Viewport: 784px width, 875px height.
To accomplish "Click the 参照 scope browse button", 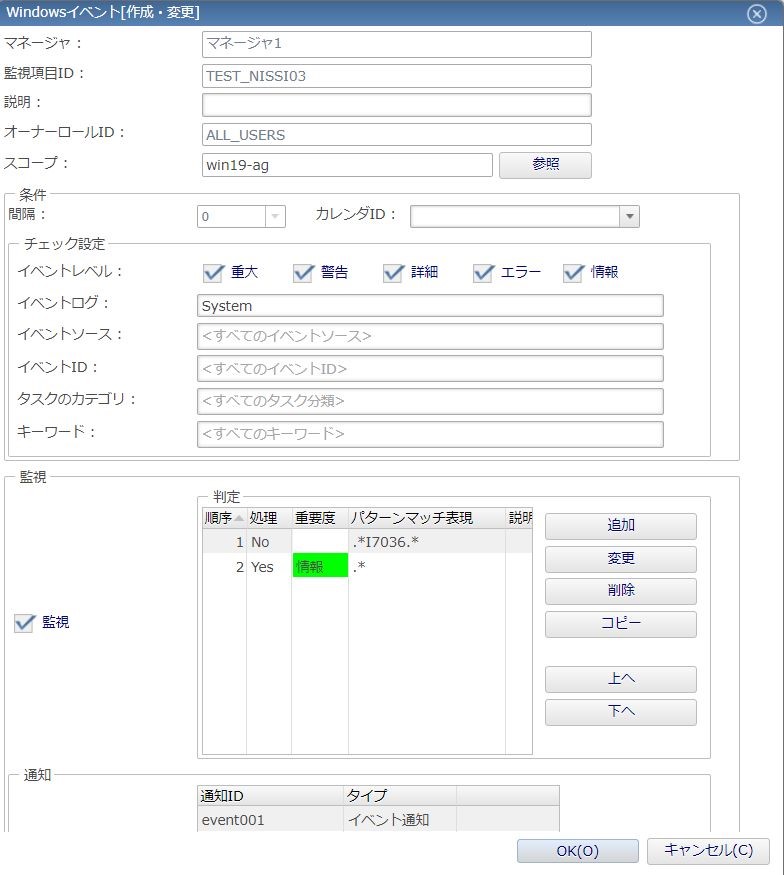I will click(545, 165).
